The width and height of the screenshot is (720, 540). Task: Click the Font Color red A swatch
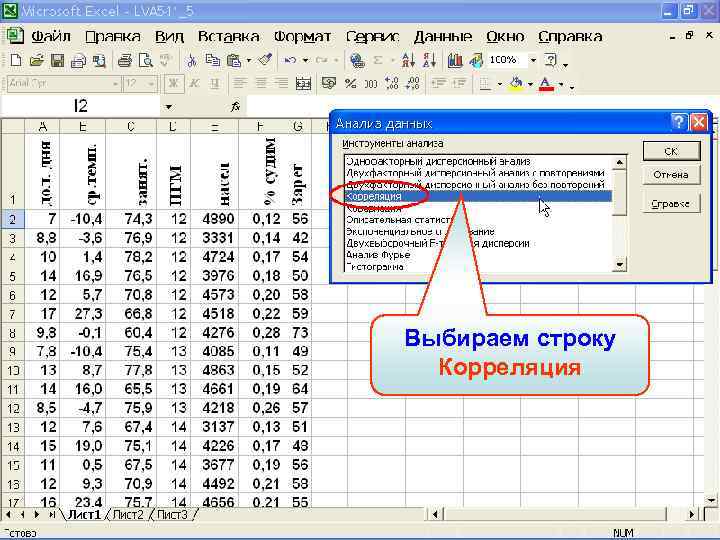(x=546, y=84)
